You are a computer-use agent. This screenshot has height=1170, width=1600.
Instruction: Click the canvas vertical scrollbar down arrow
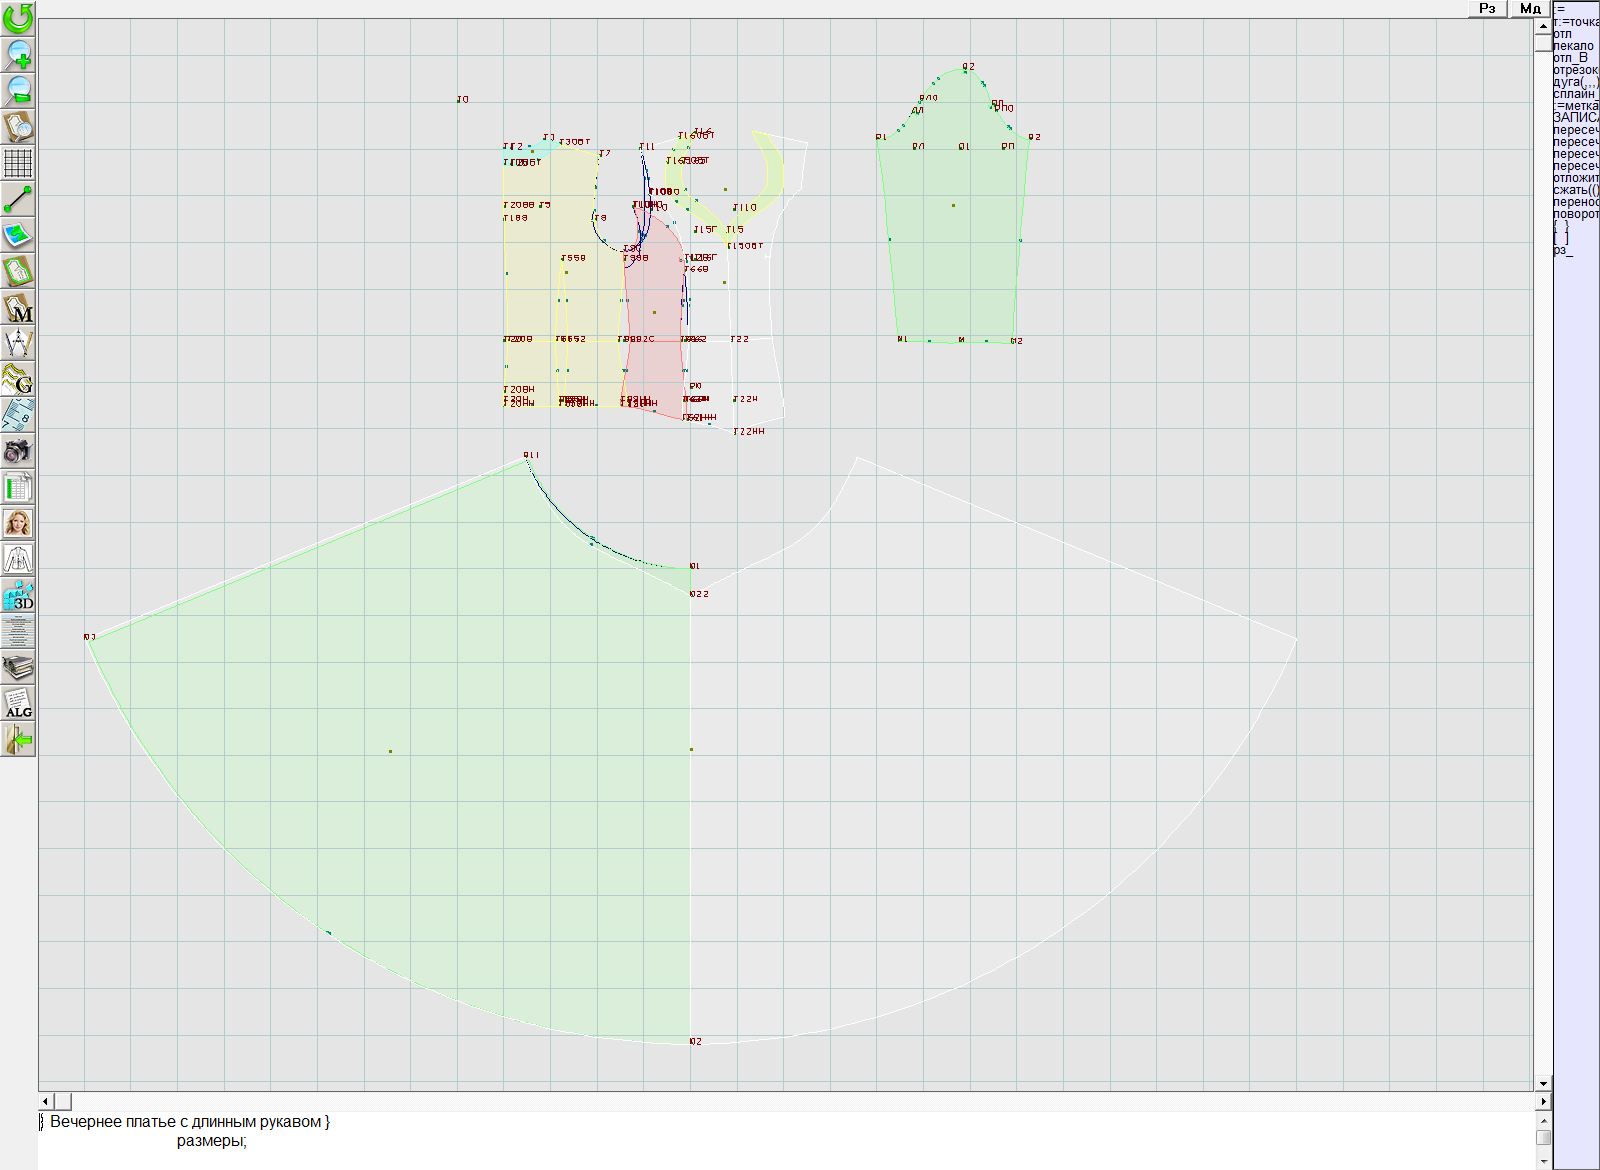coord(1543,1083)
